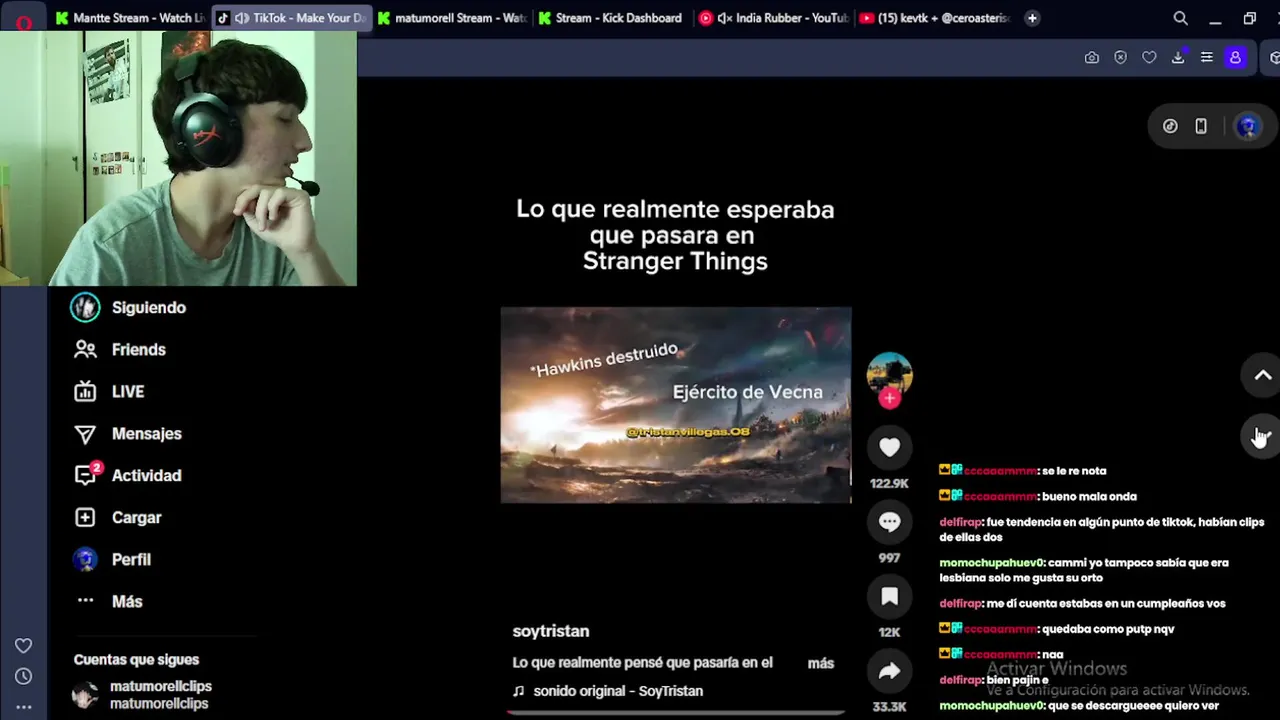Click the 997 comments count
Image resolution: width=1280 pixels, height=720 pixels.
pos(889,558)
